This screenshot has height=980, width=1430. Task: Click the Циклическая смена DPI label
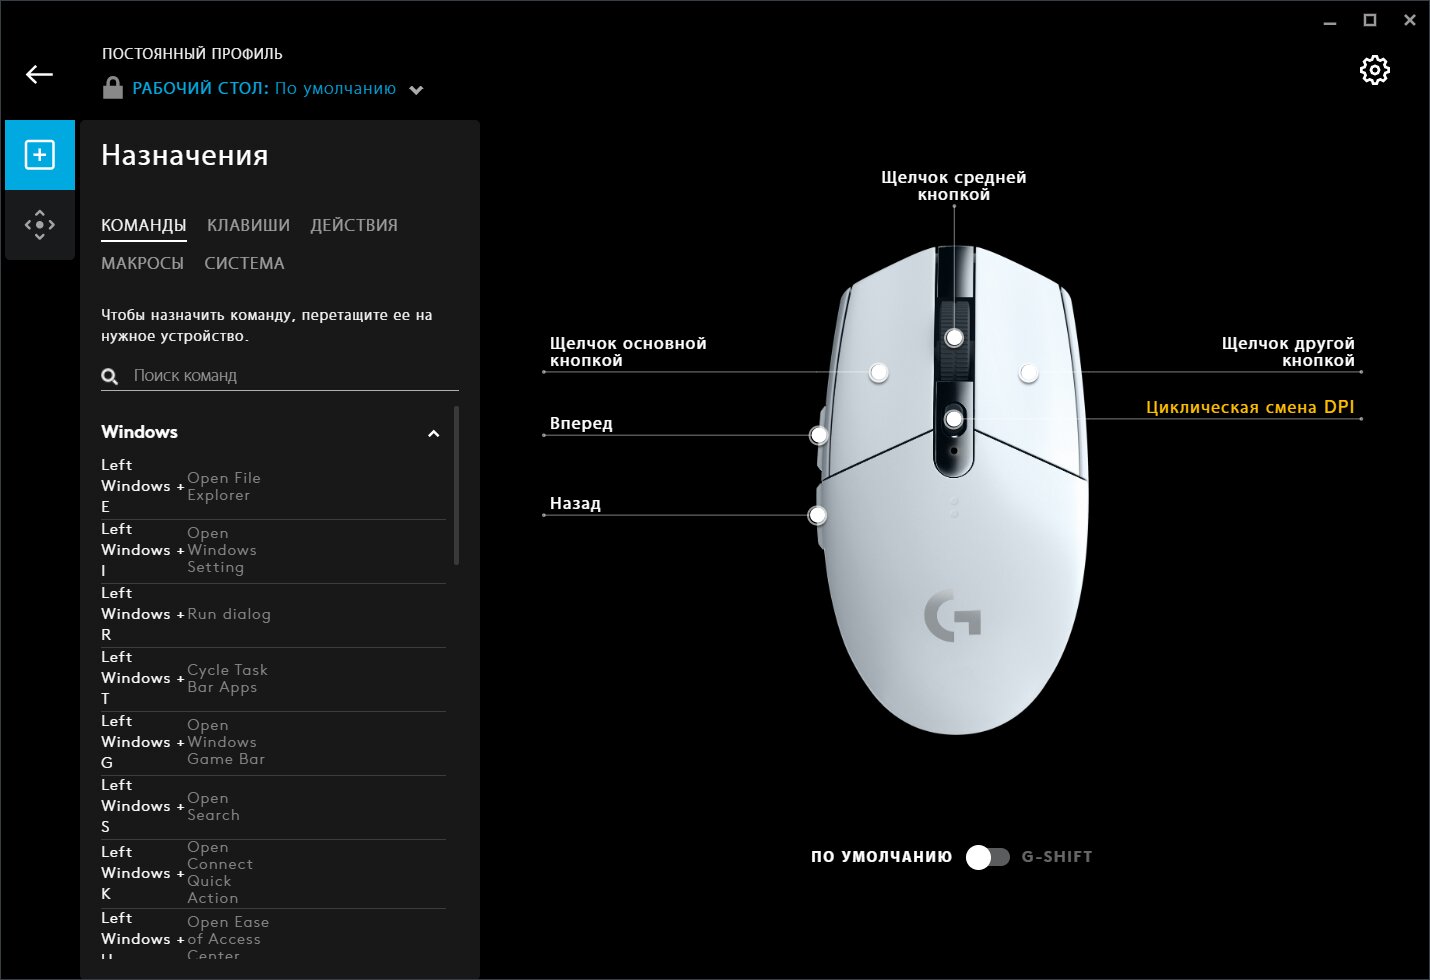click(x=1250, y=407)
